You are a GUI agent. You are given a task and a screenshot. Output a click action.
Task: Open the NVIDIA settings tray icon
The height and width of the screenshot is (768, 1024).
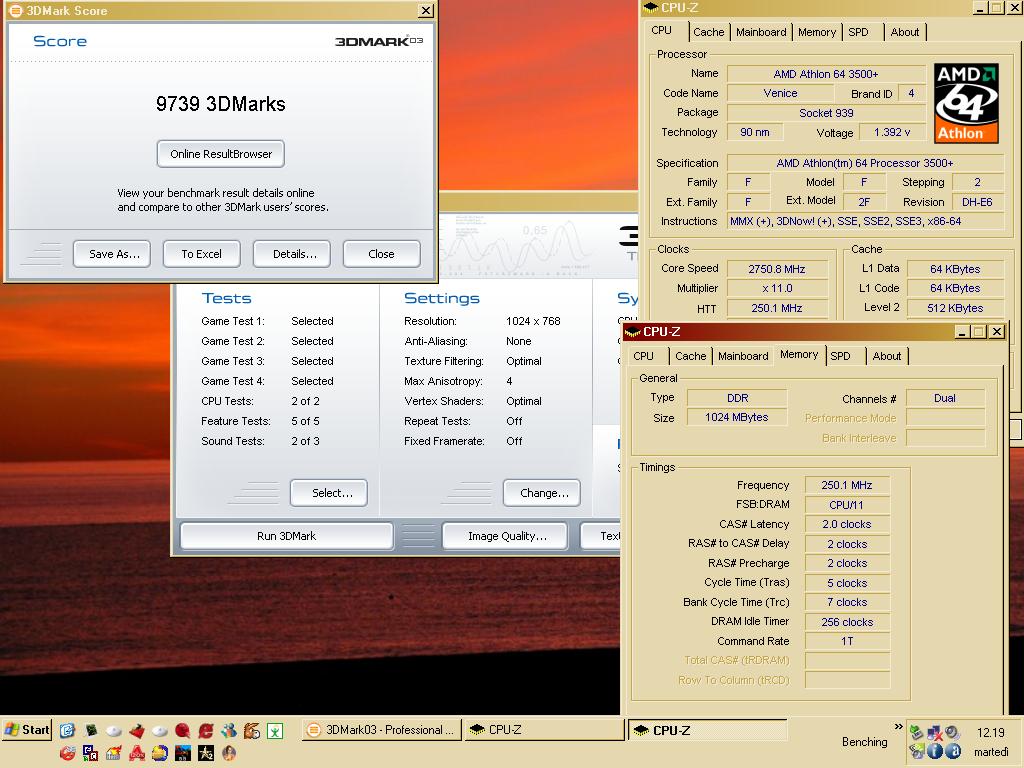[917, 751]
